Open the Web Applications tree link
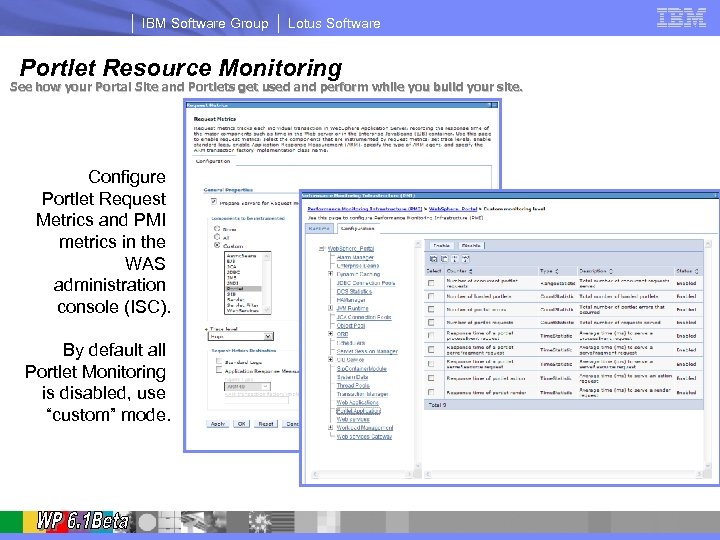The height and width of the screenshot is (540, 720). tap(357, 402)
